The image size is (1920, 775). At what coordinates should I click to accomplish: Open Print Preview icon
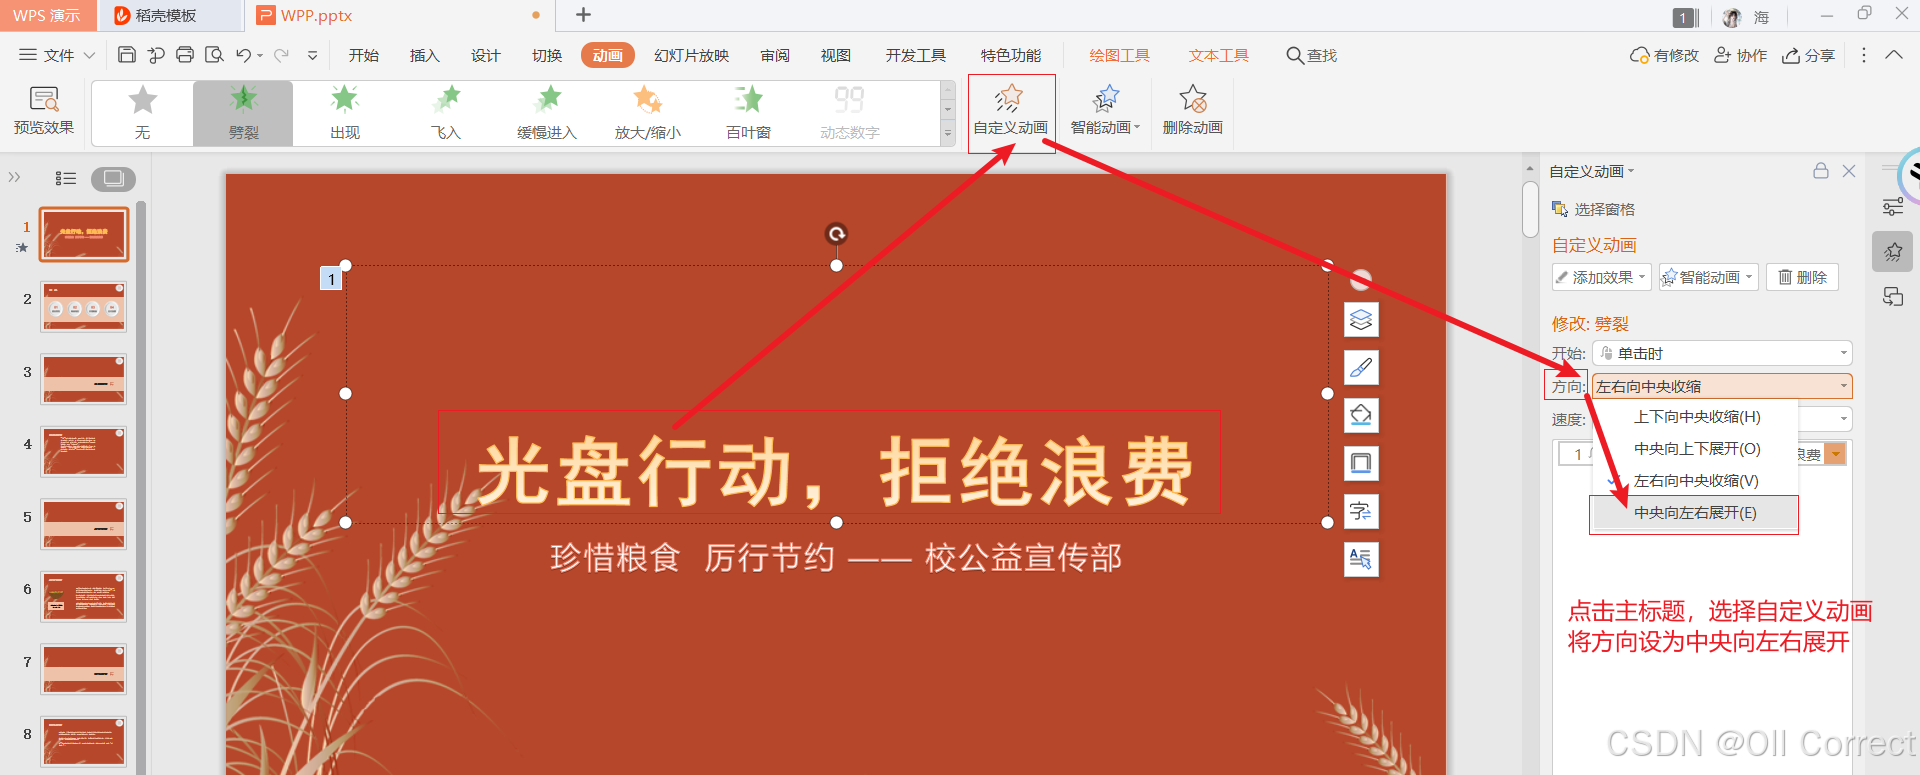pos(214,55)
